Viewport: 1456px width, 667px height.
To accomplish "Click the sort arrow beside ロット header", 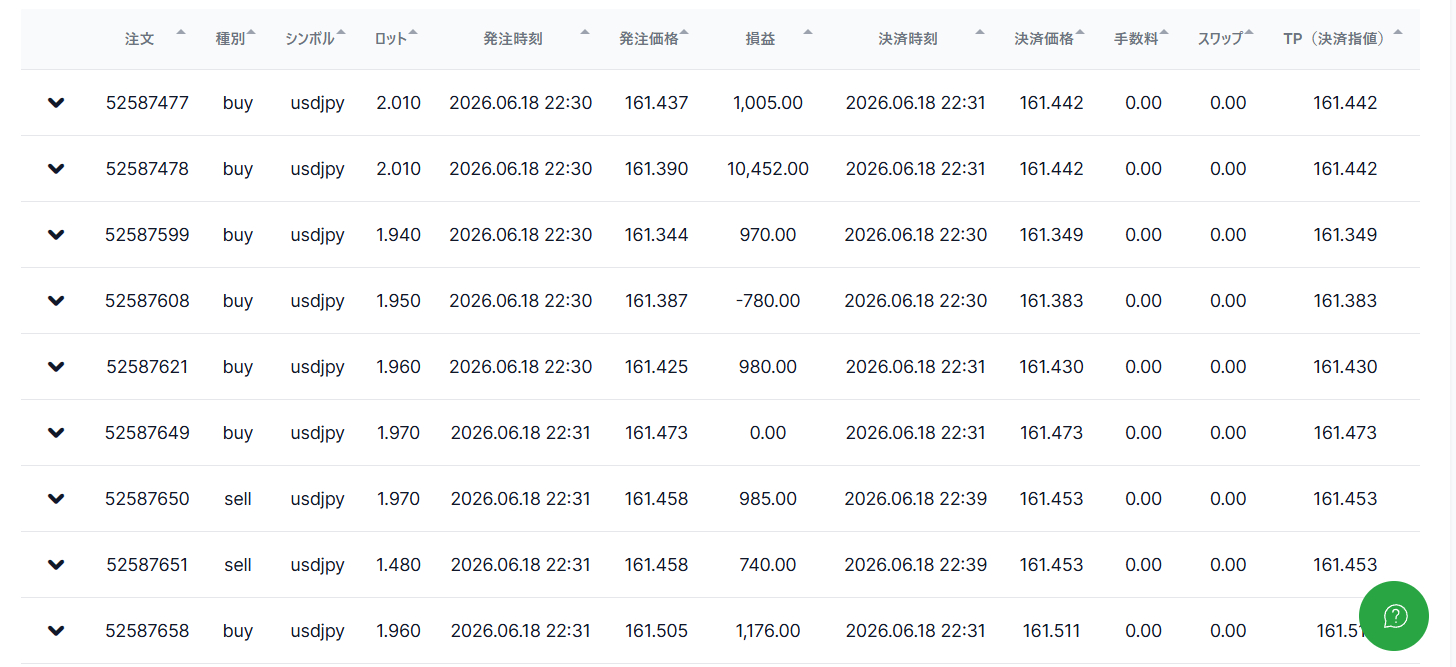I will pyautogui.click(x=413, y=33).
